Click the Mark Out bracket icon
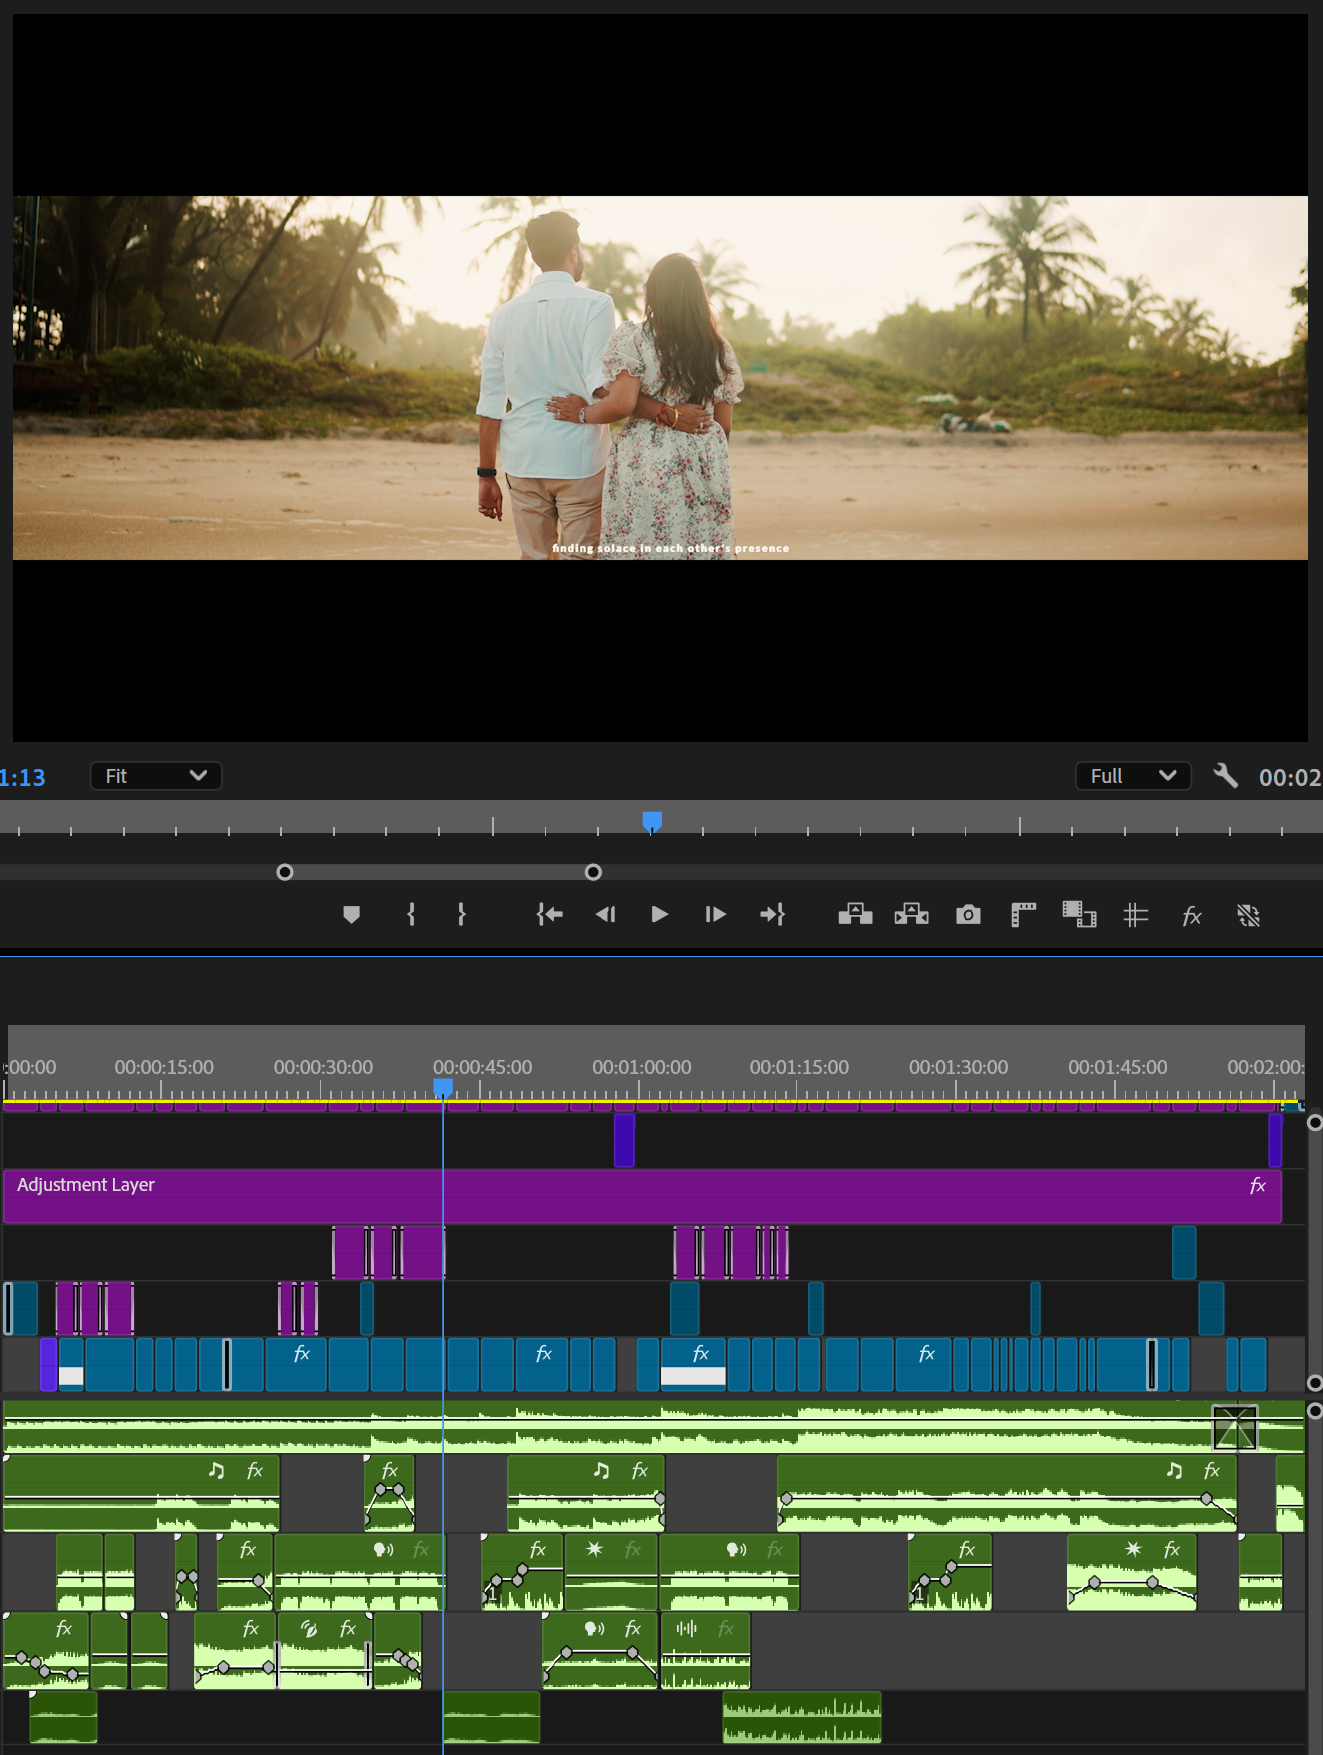 coord(461,915)
